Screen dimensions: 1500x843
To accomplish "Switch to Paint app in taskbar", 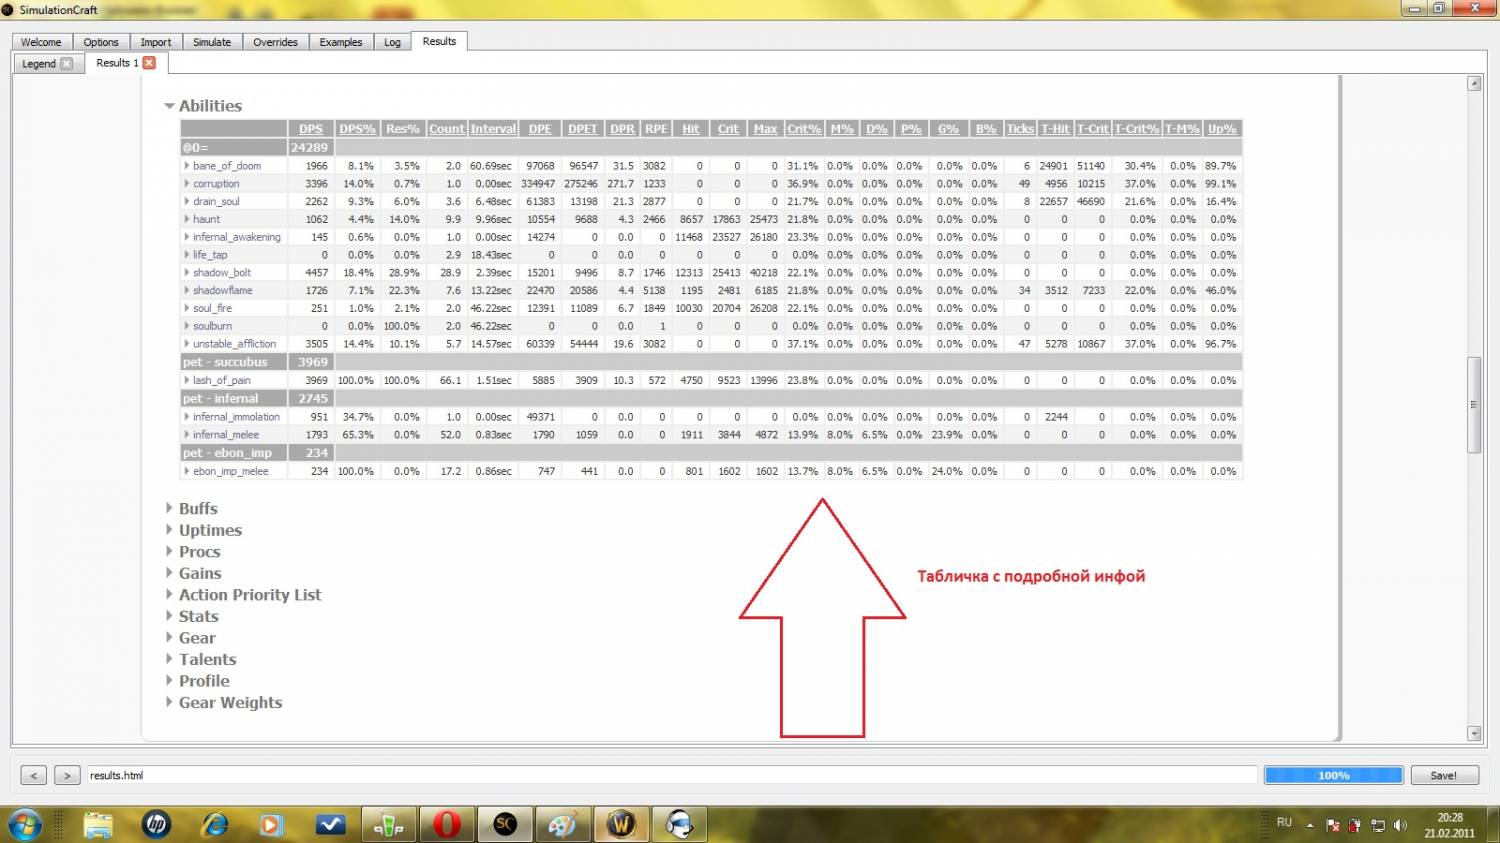I will 563,825.
